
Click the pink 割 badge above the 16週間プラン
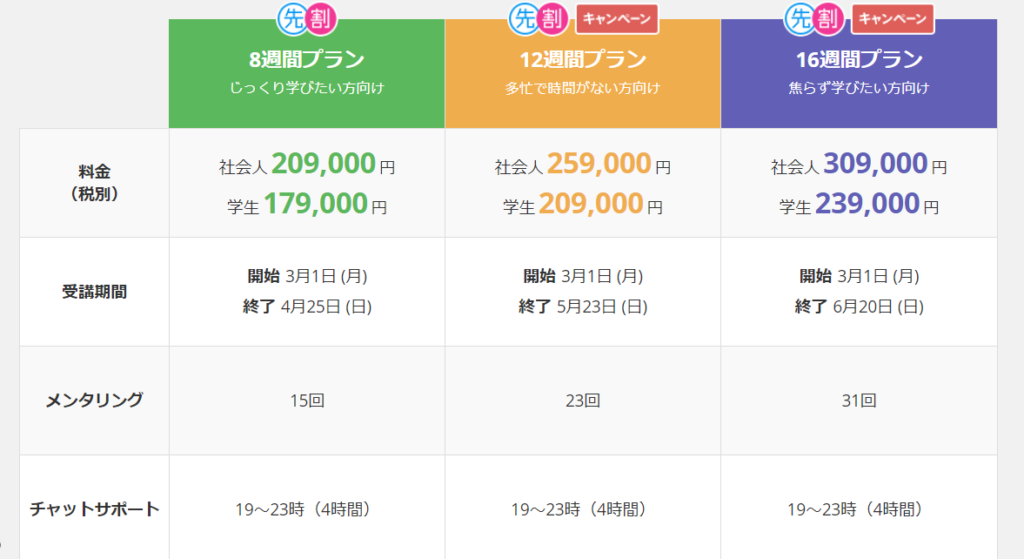click(828, 19)
